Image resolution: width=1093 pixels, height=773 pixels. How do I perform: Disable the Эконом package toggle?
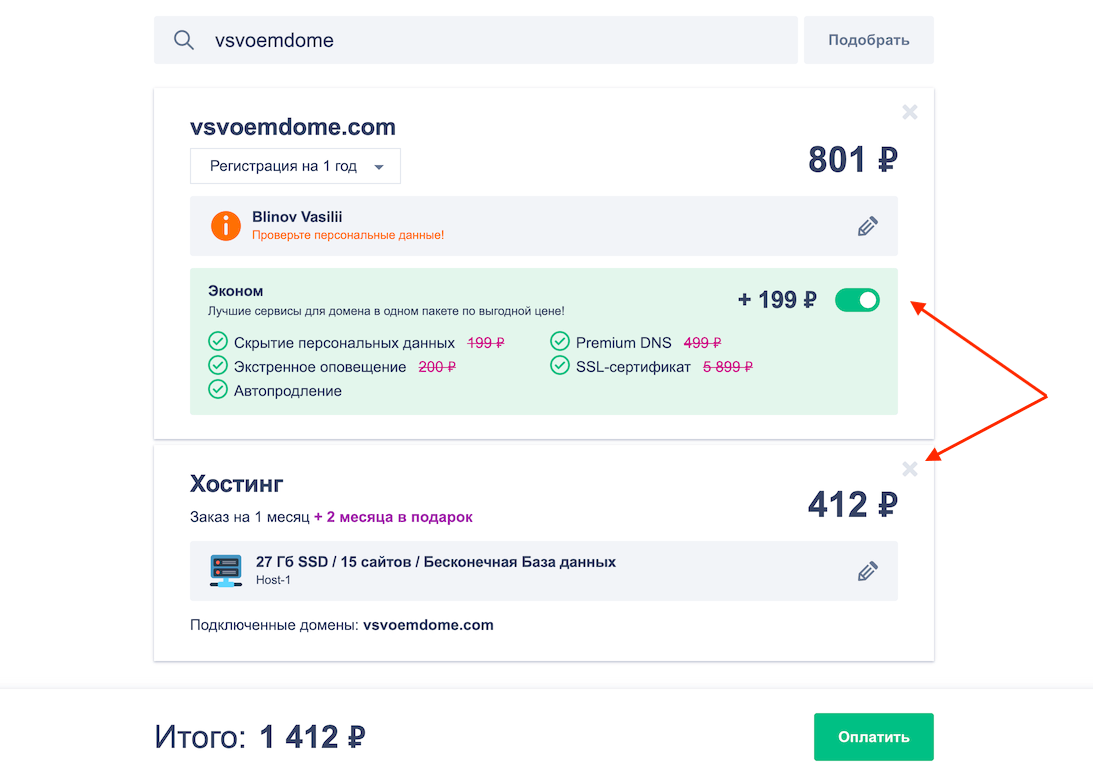point(857,300)
